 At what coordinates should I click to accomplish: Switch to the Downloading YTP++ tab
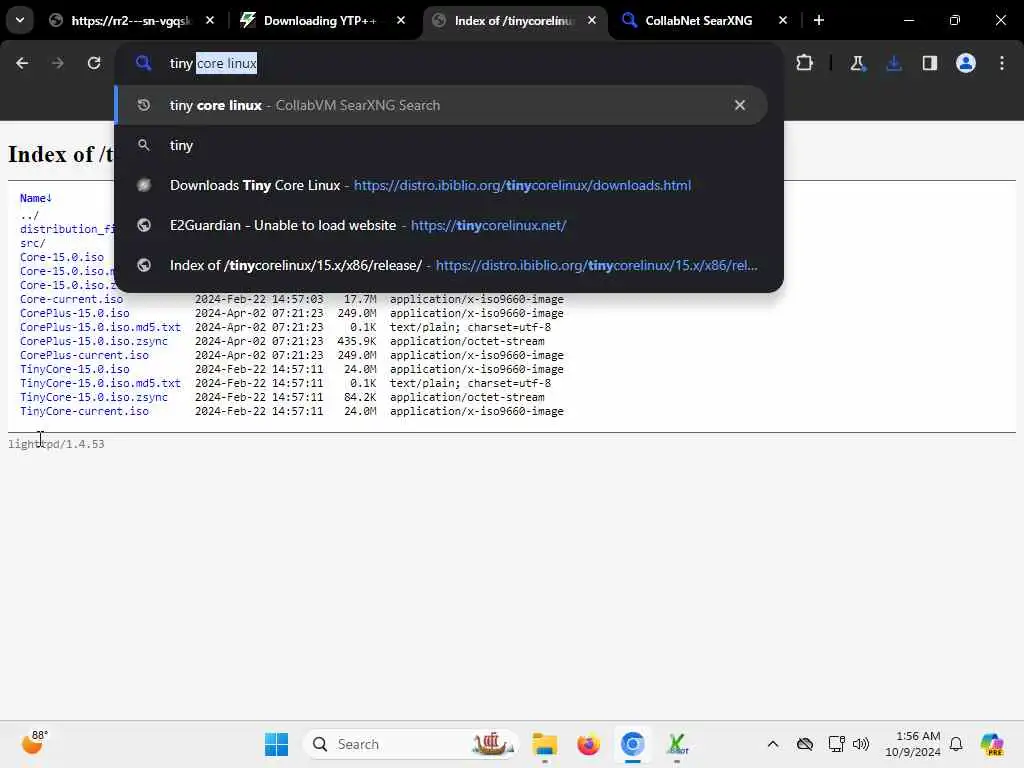point(320,21)
